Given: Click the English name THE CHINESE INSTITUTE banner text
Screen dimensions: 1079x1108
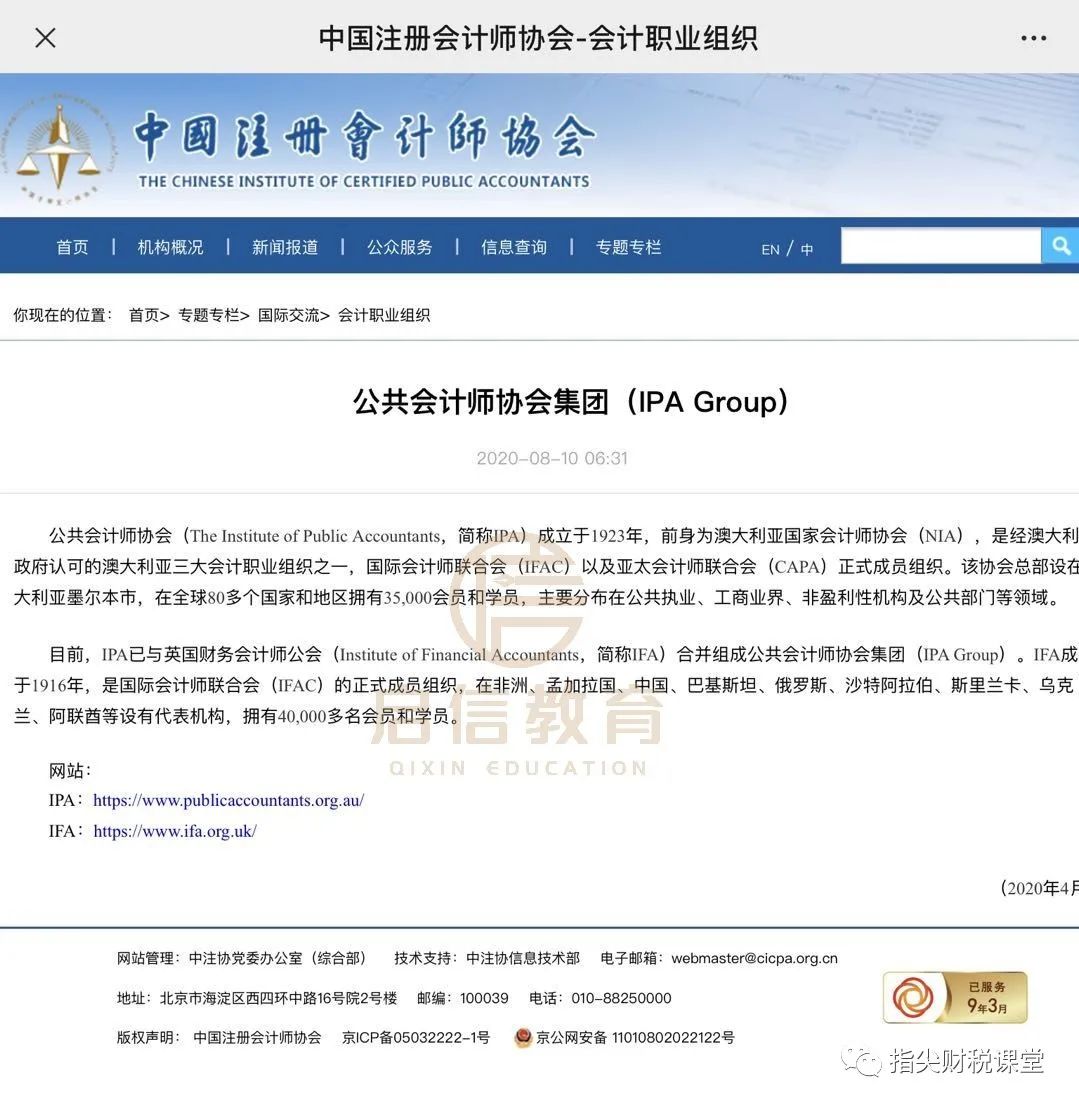Looking at the screenshot, I should [364, 182].
